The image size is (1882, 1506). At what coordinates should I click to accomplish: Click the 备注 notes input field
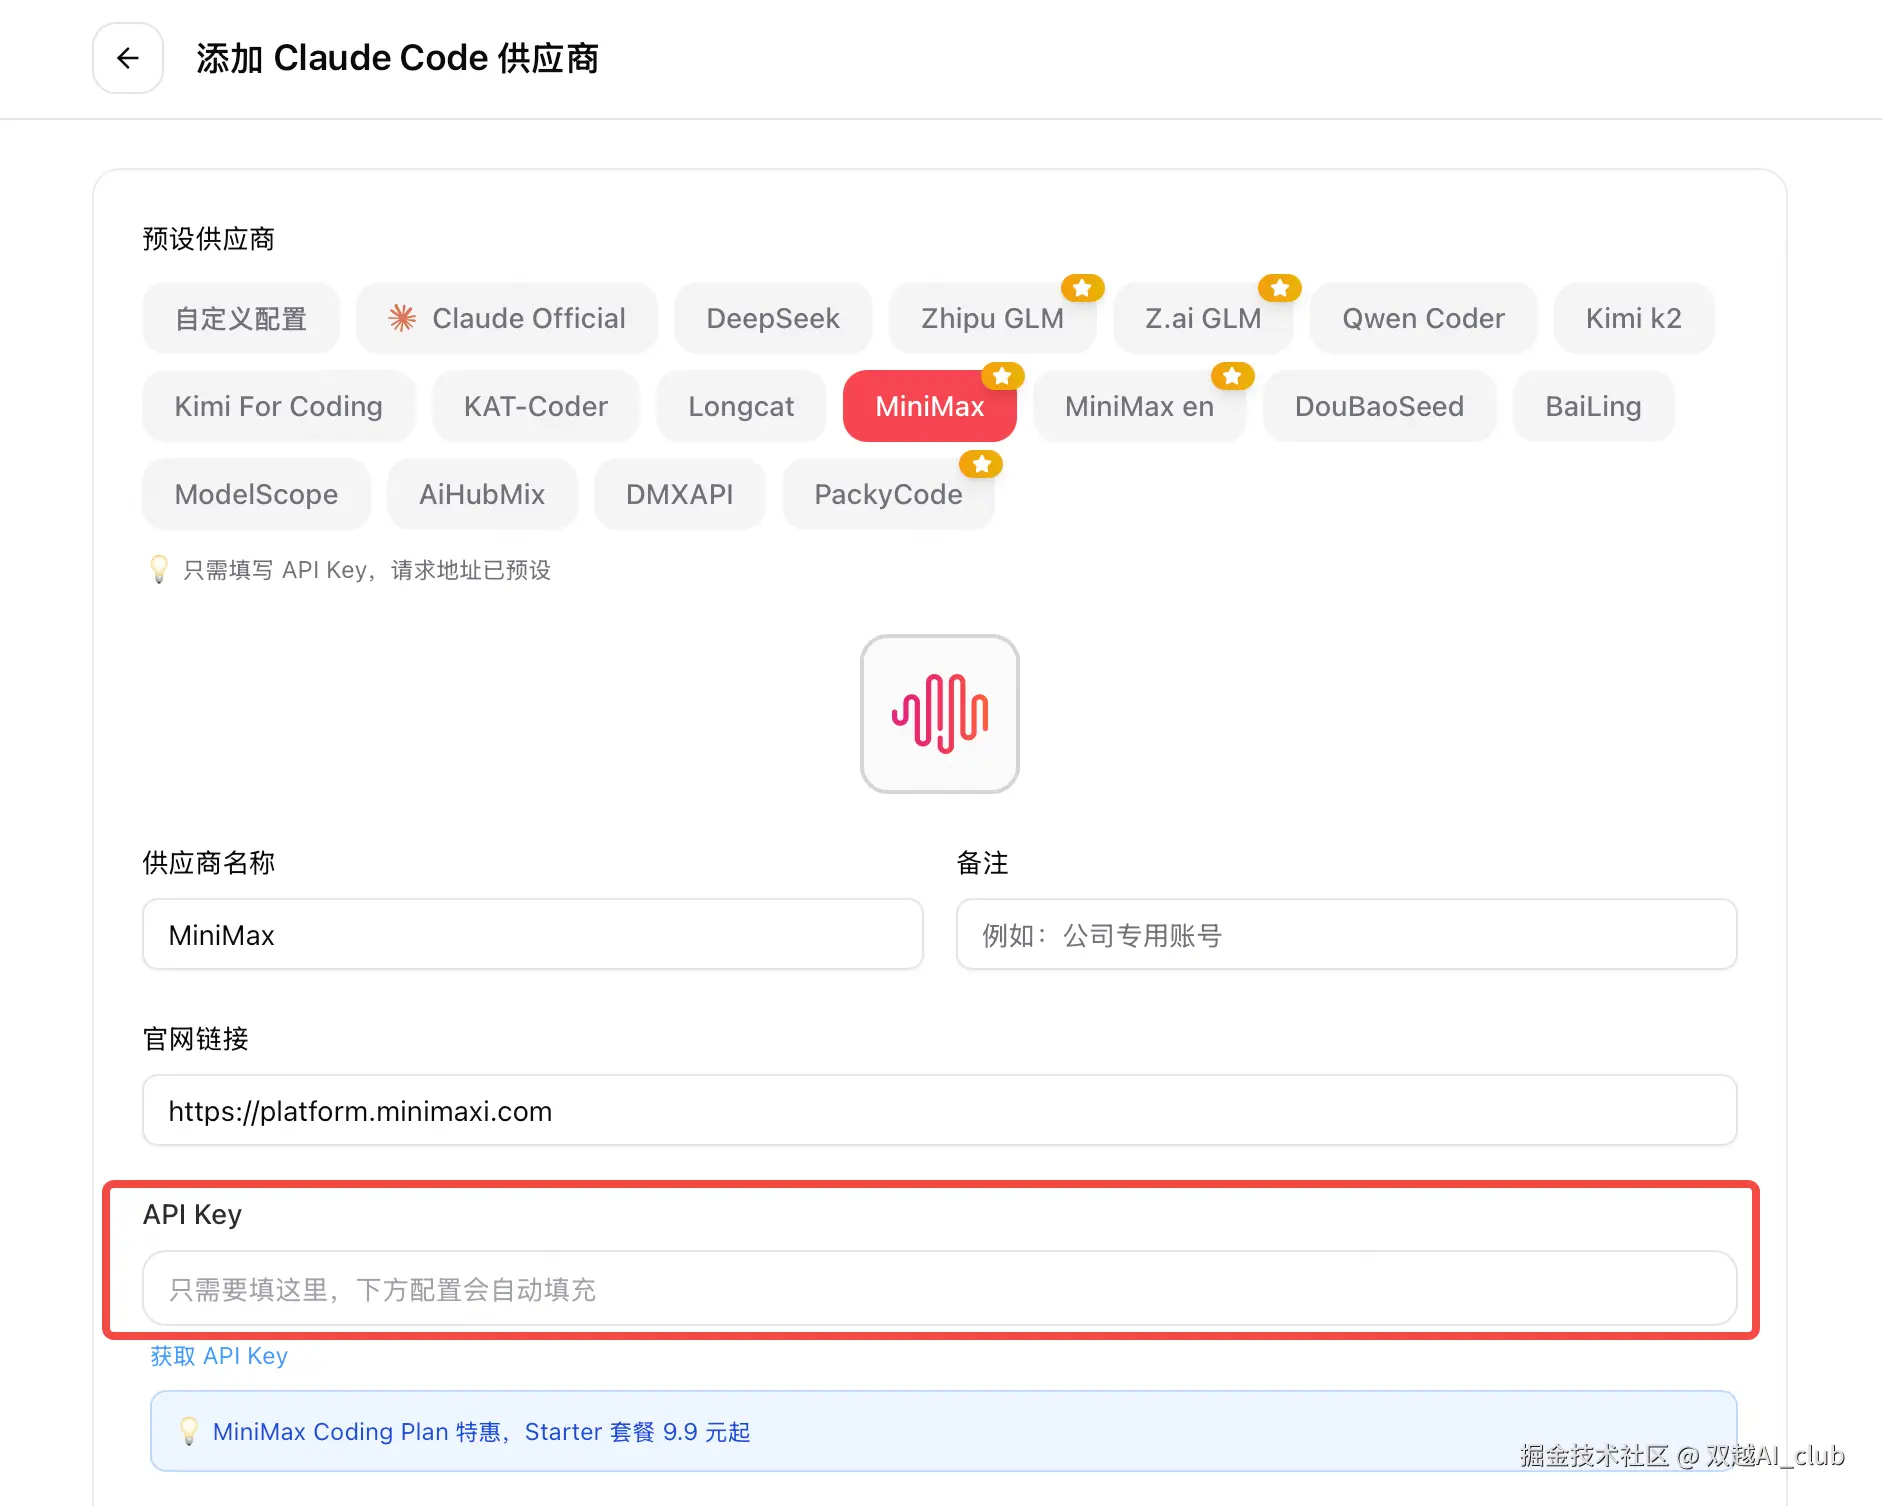click(1347, 934)
